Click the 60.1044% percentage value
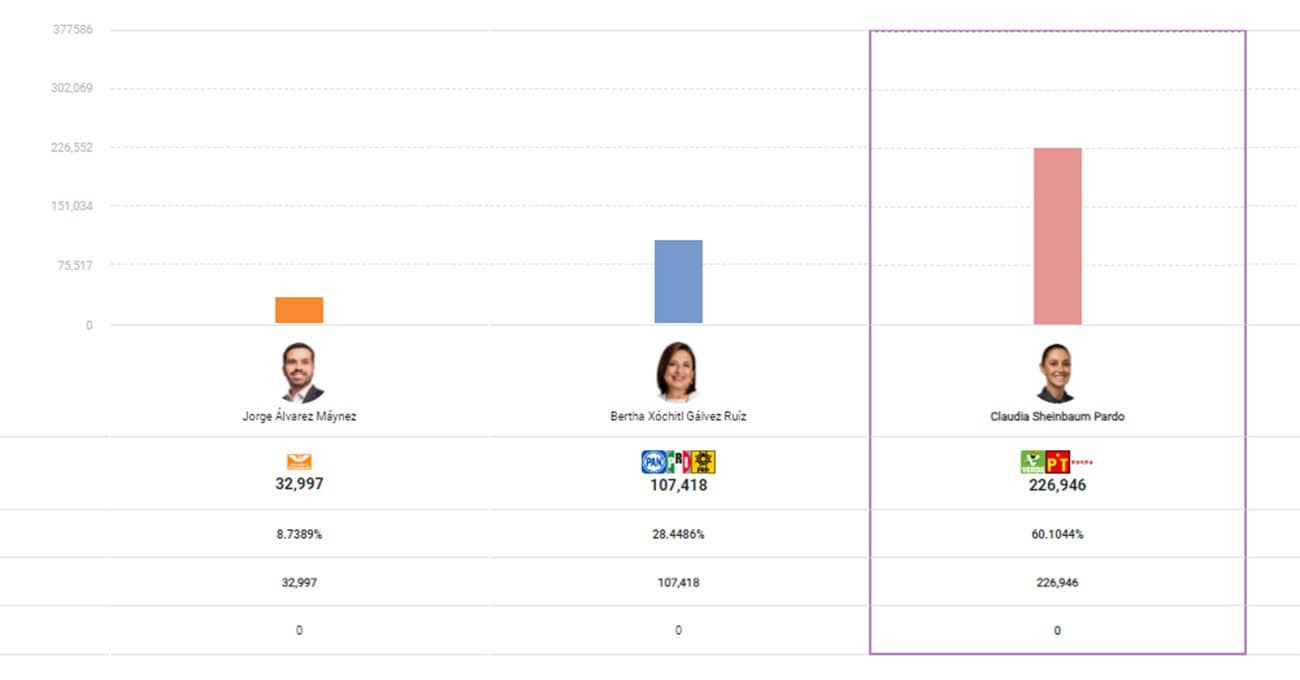1300x680 pixels. coord(1057,535)
